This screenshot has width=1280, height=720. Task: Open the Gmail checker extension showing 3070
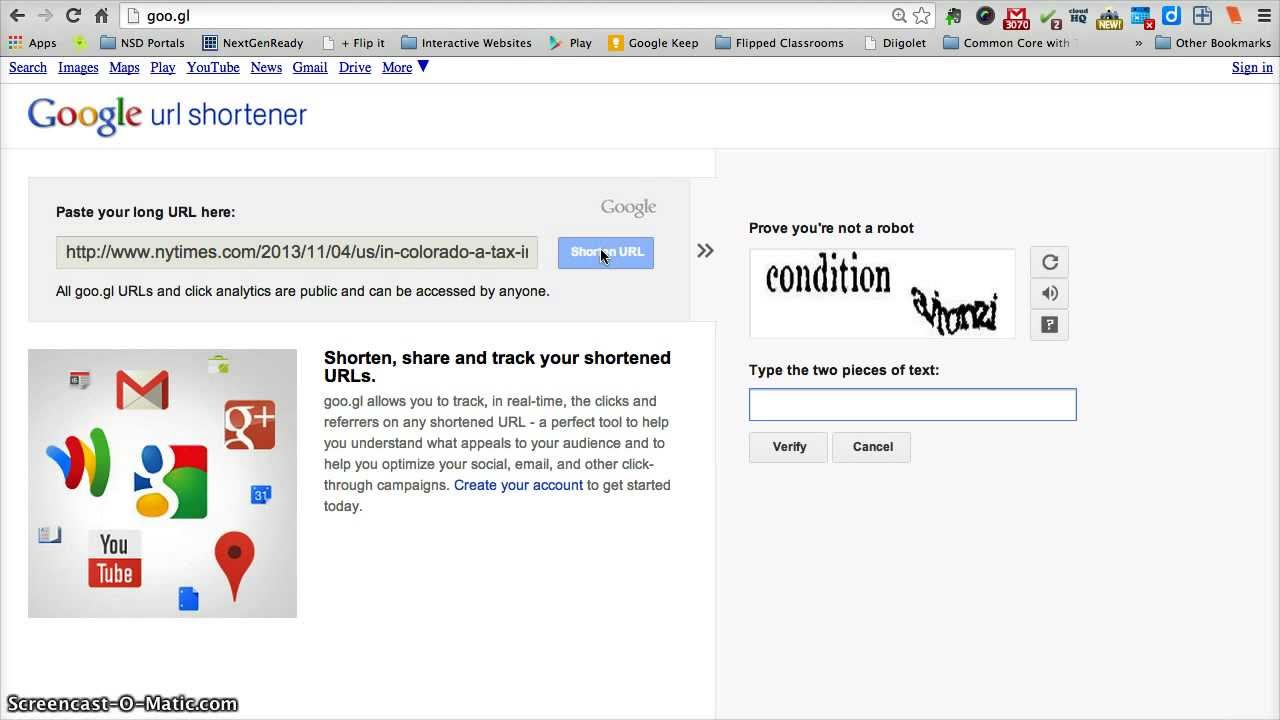(x=1016, y=17)
